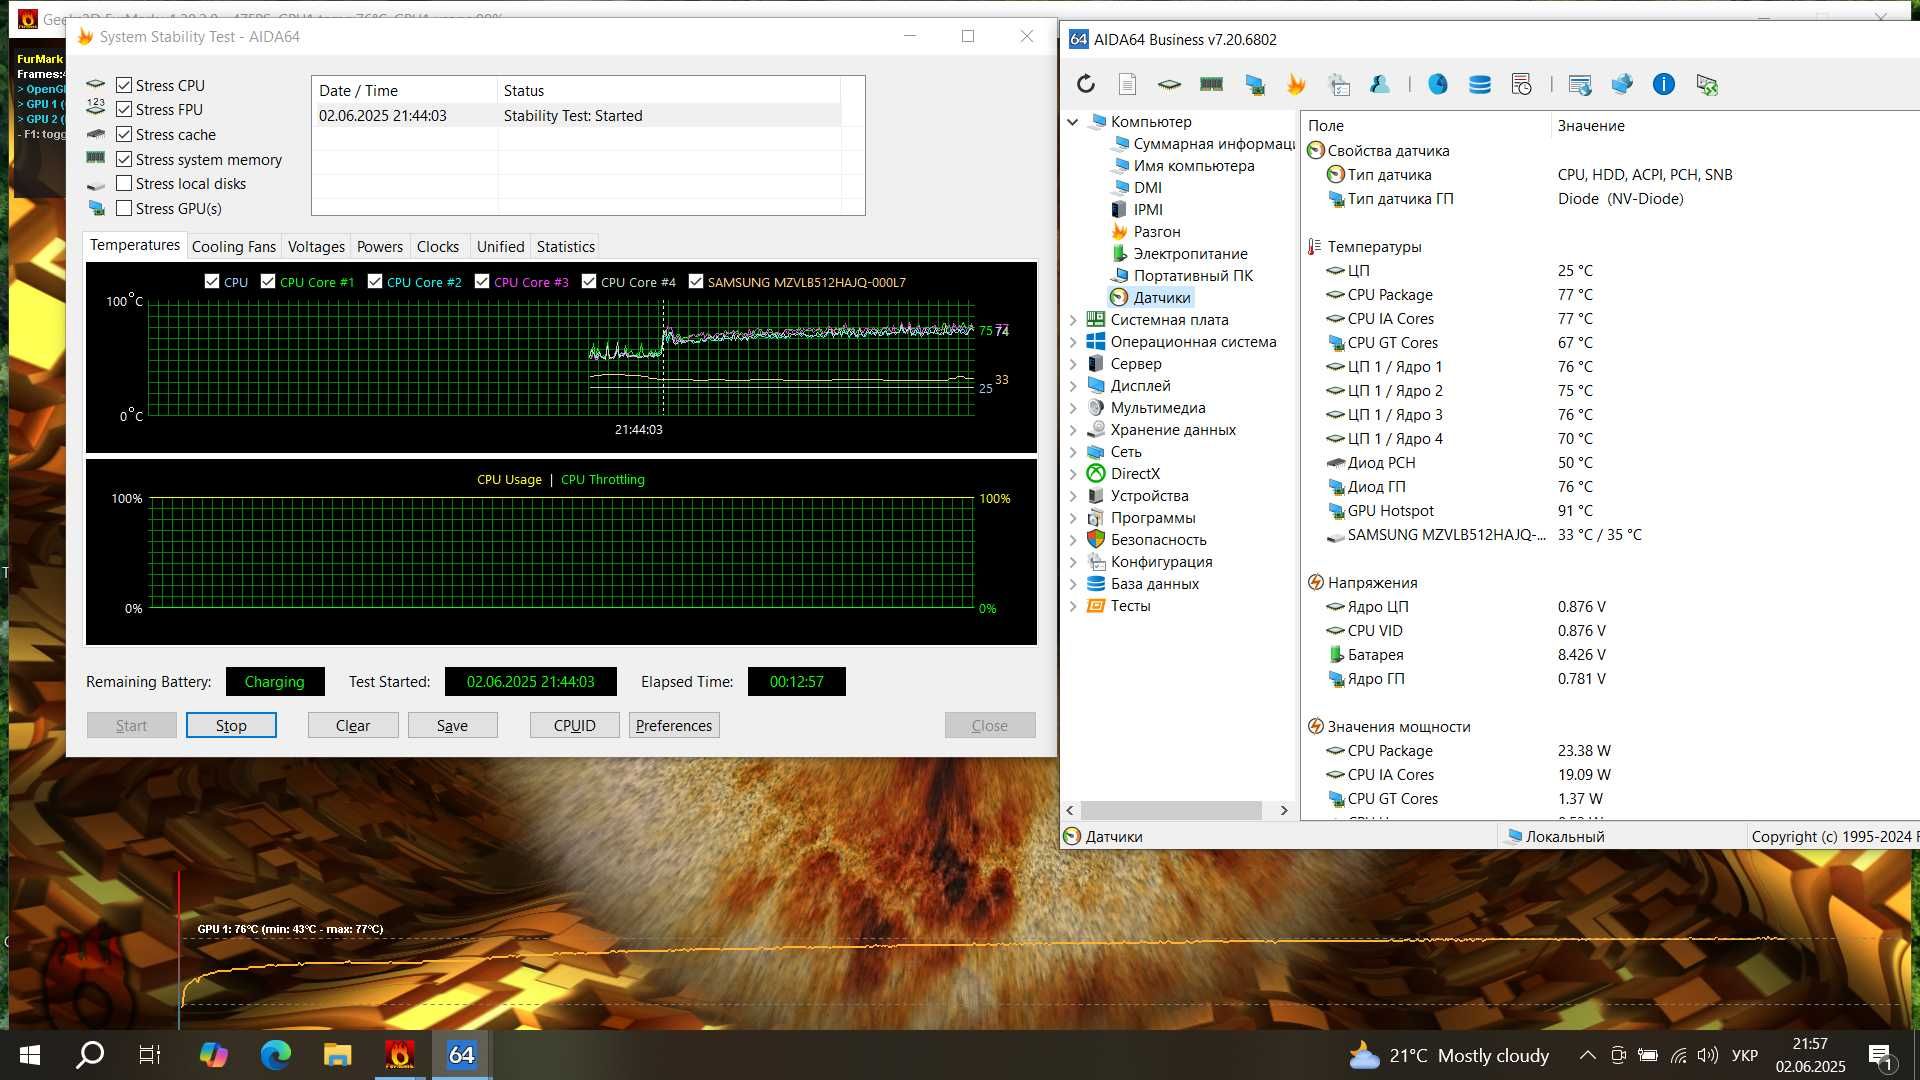Expand Тесты tree node
Screen dimensions: 1920x1080
tap(1073, 606)
